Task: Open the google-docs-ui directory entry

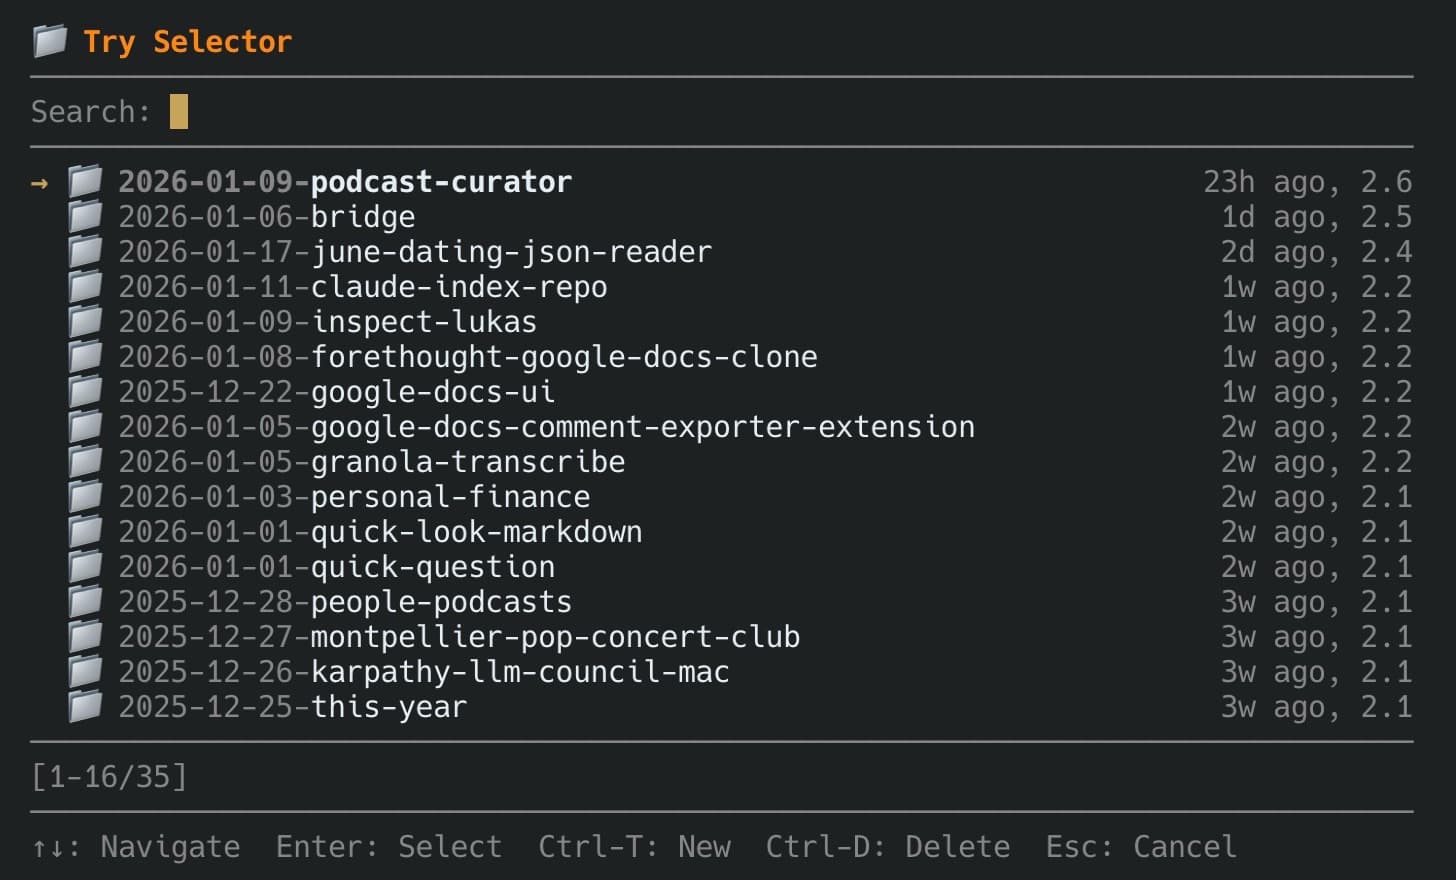Action: click(x=336, y=392)
